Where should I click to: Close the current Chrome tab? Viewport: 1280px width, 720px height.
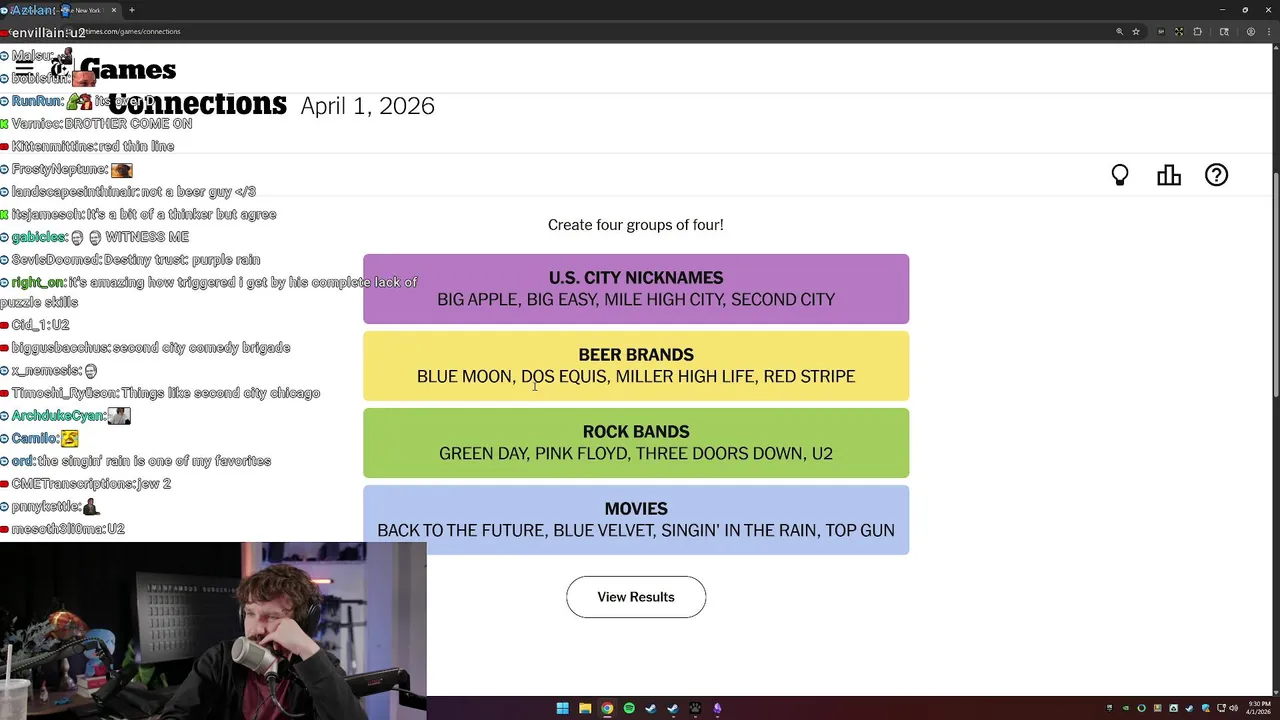point(113,10)
